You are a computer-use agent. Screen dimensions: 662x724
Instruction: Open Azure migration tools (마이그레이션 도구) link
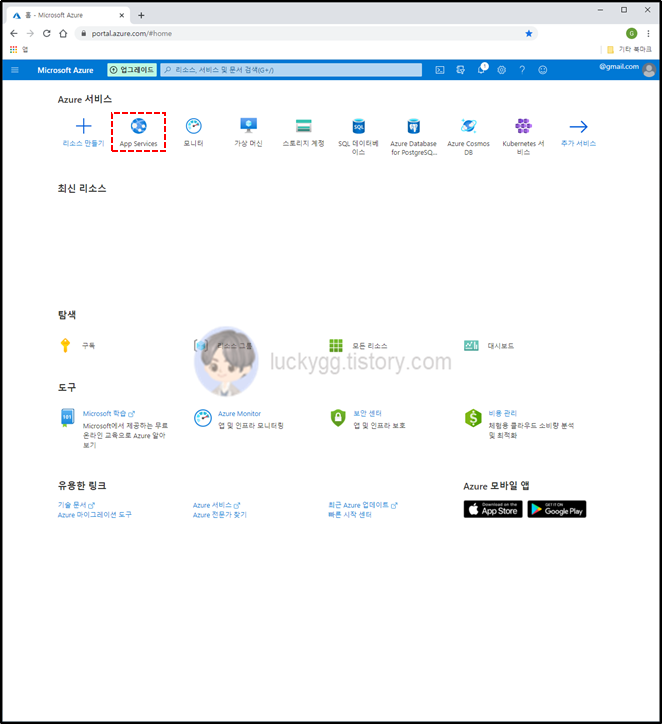(95, 515)
